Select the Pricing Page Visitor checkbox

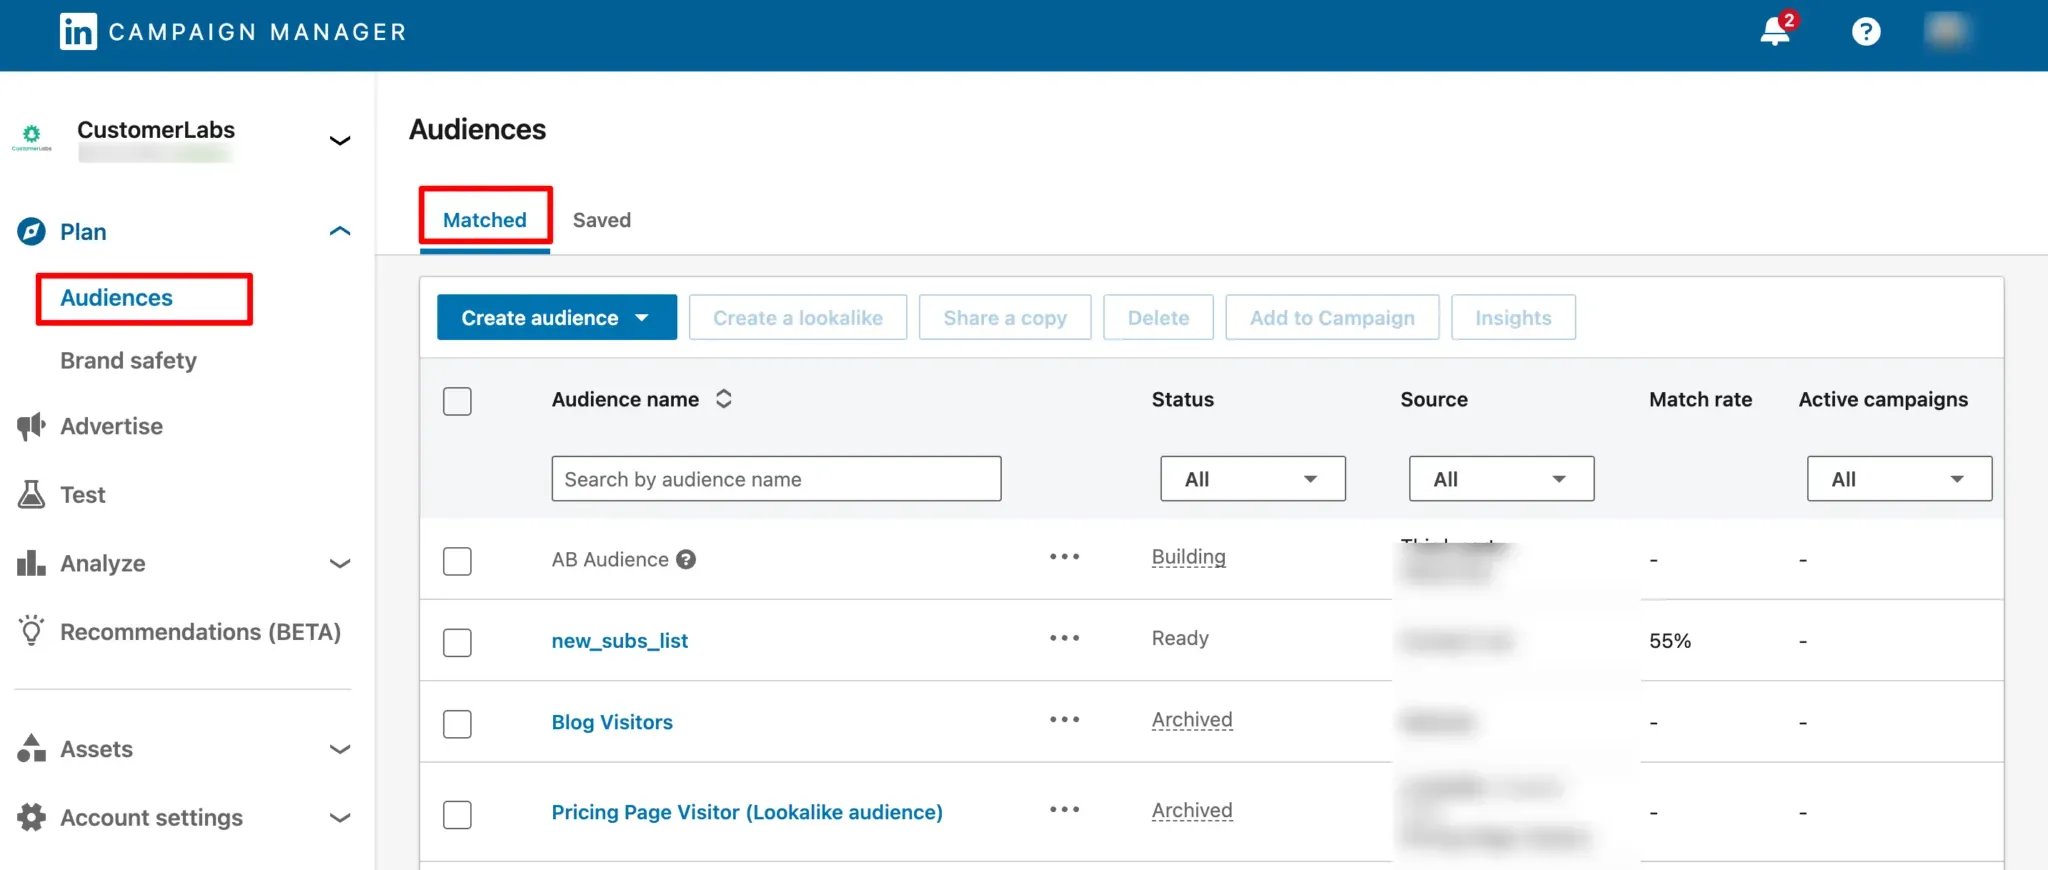click(457, 814)
